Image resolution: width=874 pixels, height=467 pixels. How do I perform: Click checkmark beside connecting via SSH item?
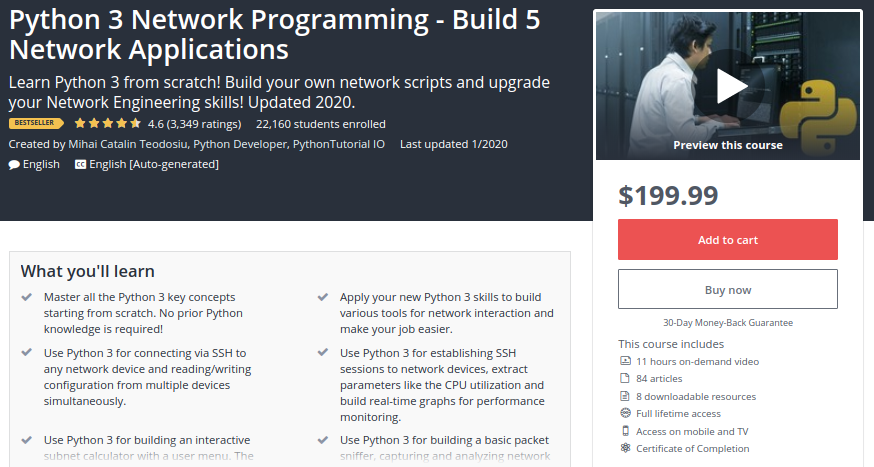pyautogui.click(x=26, y=352)
